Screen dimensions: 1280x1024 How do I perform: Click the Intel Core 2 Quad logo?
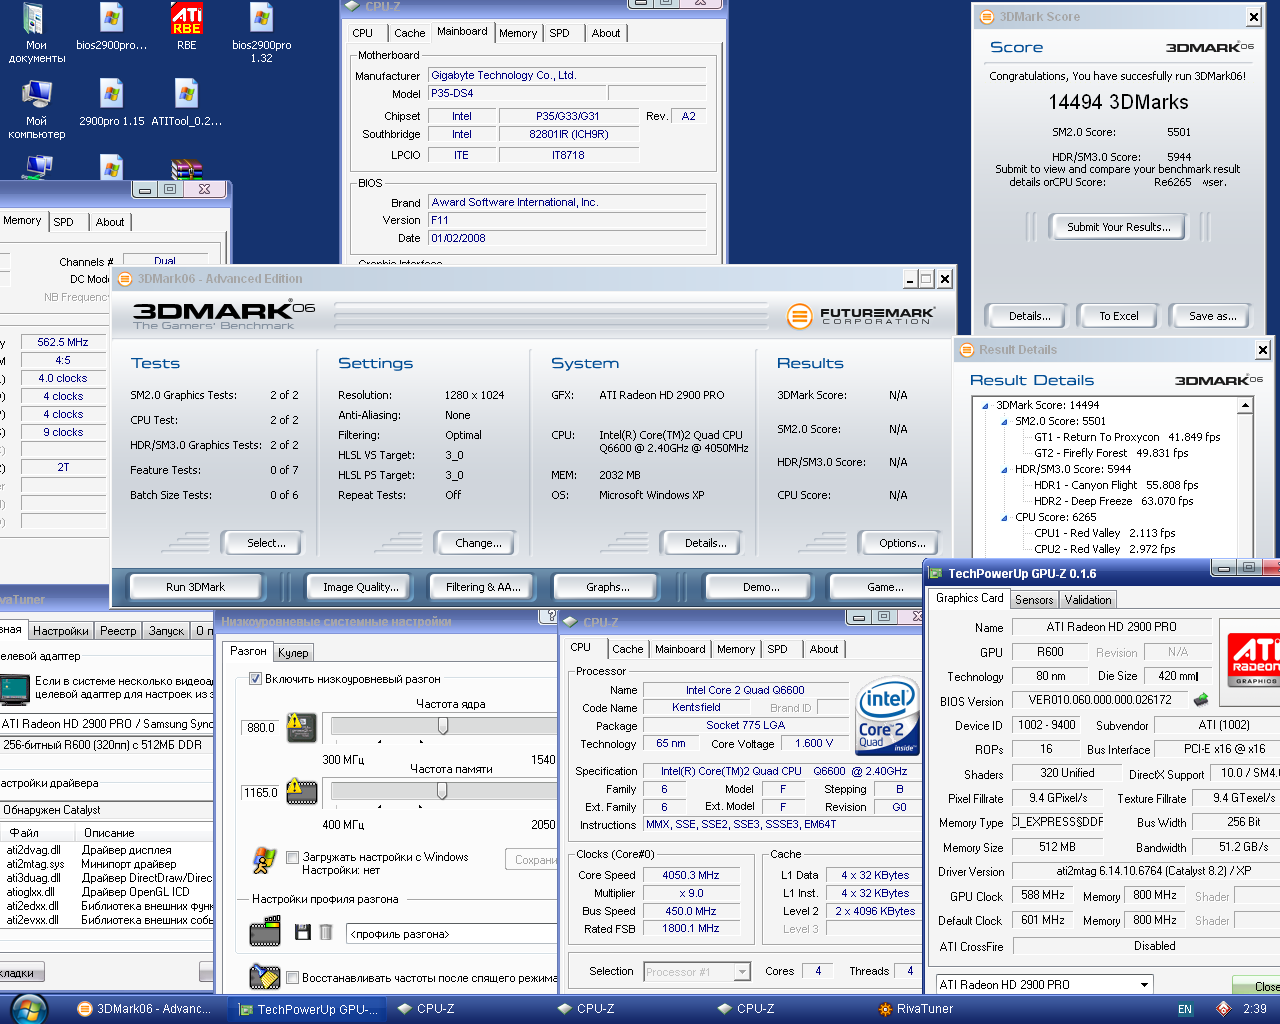[x=887, y=717]
